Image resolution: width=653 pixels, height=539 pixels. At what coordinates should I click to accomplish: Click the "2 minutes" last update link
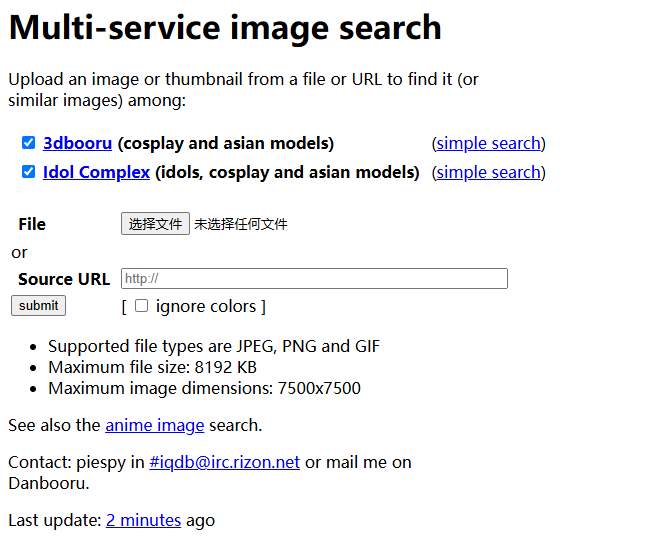click(x=143, y=520)
